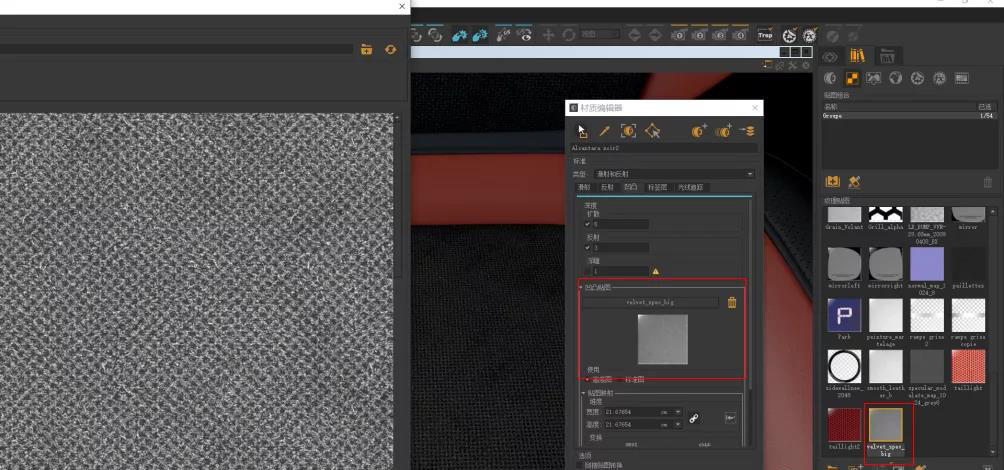
Task: Select the arrow pick tool in material editor
Action: coord(582,131)
